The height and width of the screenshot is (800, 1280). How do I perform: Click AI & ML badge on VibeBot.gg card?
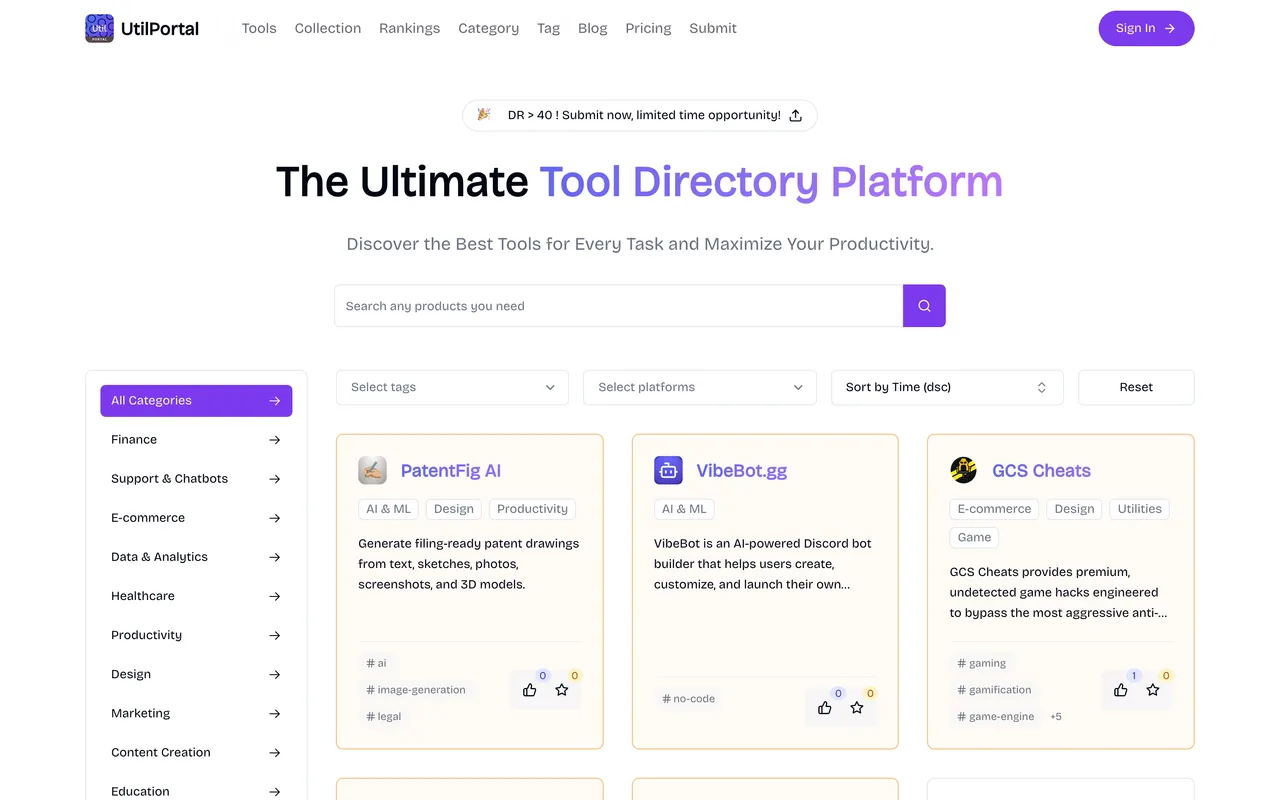coord(684,509)
